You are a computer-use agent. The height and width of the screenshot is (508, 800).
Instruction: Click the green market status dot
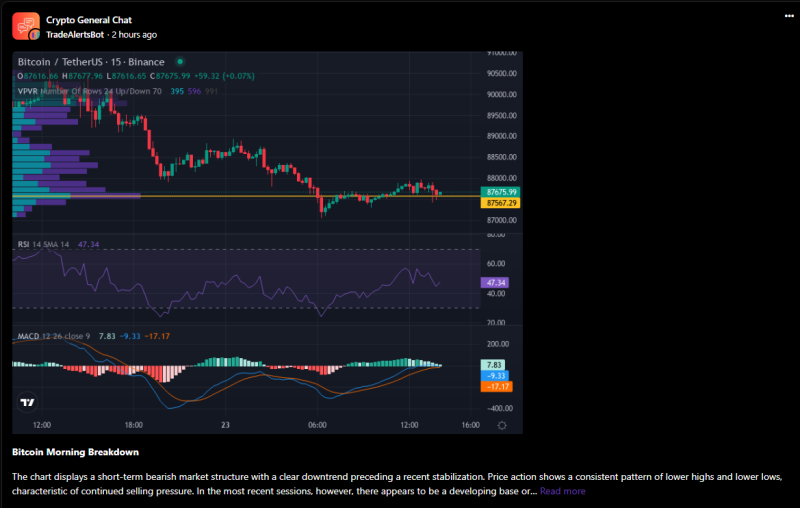coord(179,62)
